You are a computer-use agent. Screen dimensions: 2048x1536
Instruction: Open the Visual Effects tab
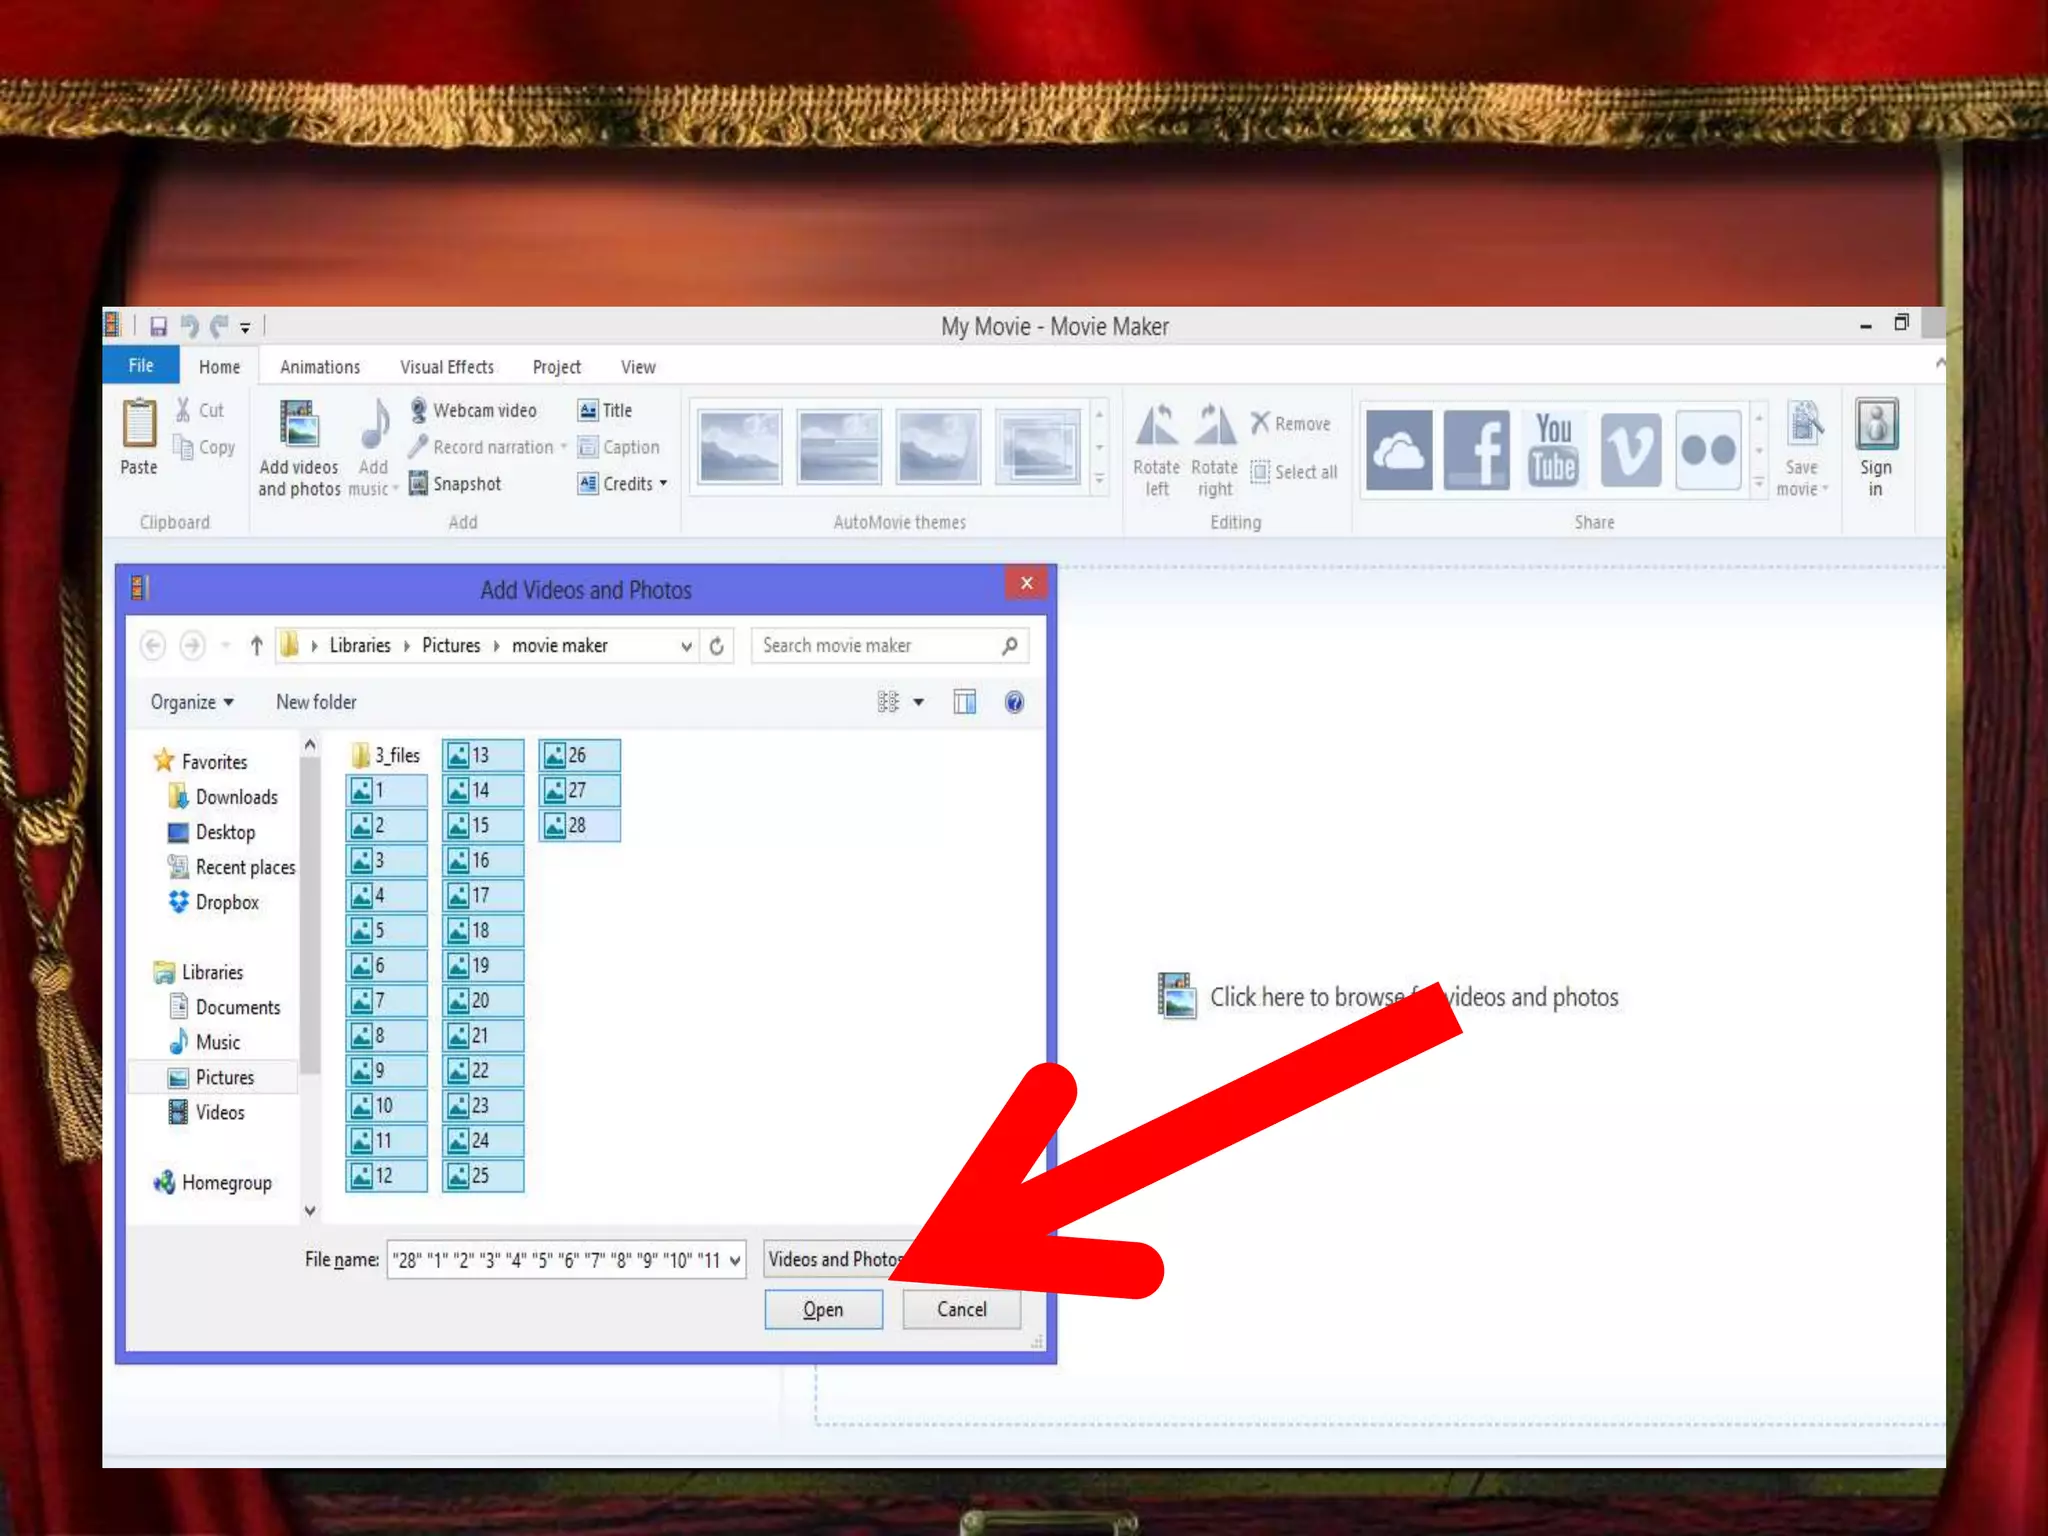(x=447, y=367)
